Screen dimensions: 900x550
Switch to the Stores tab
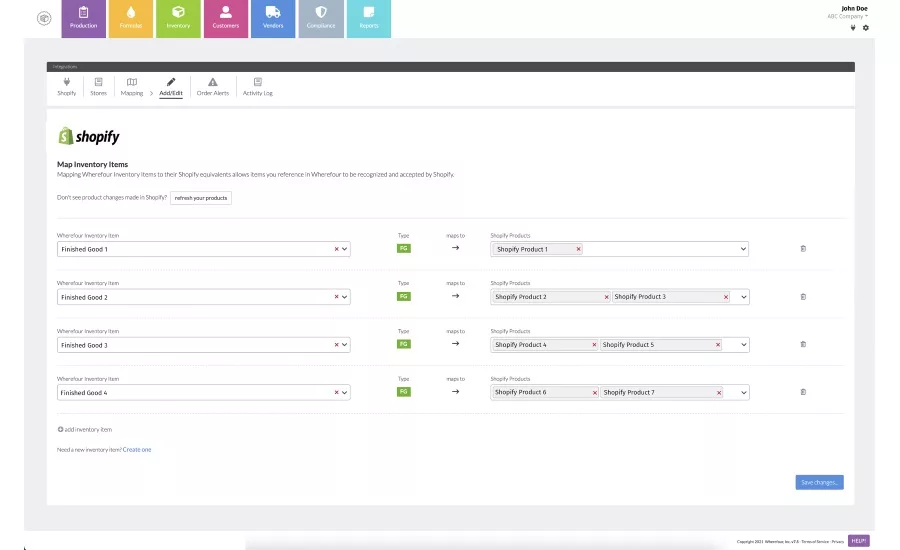(x=99, y=87)
